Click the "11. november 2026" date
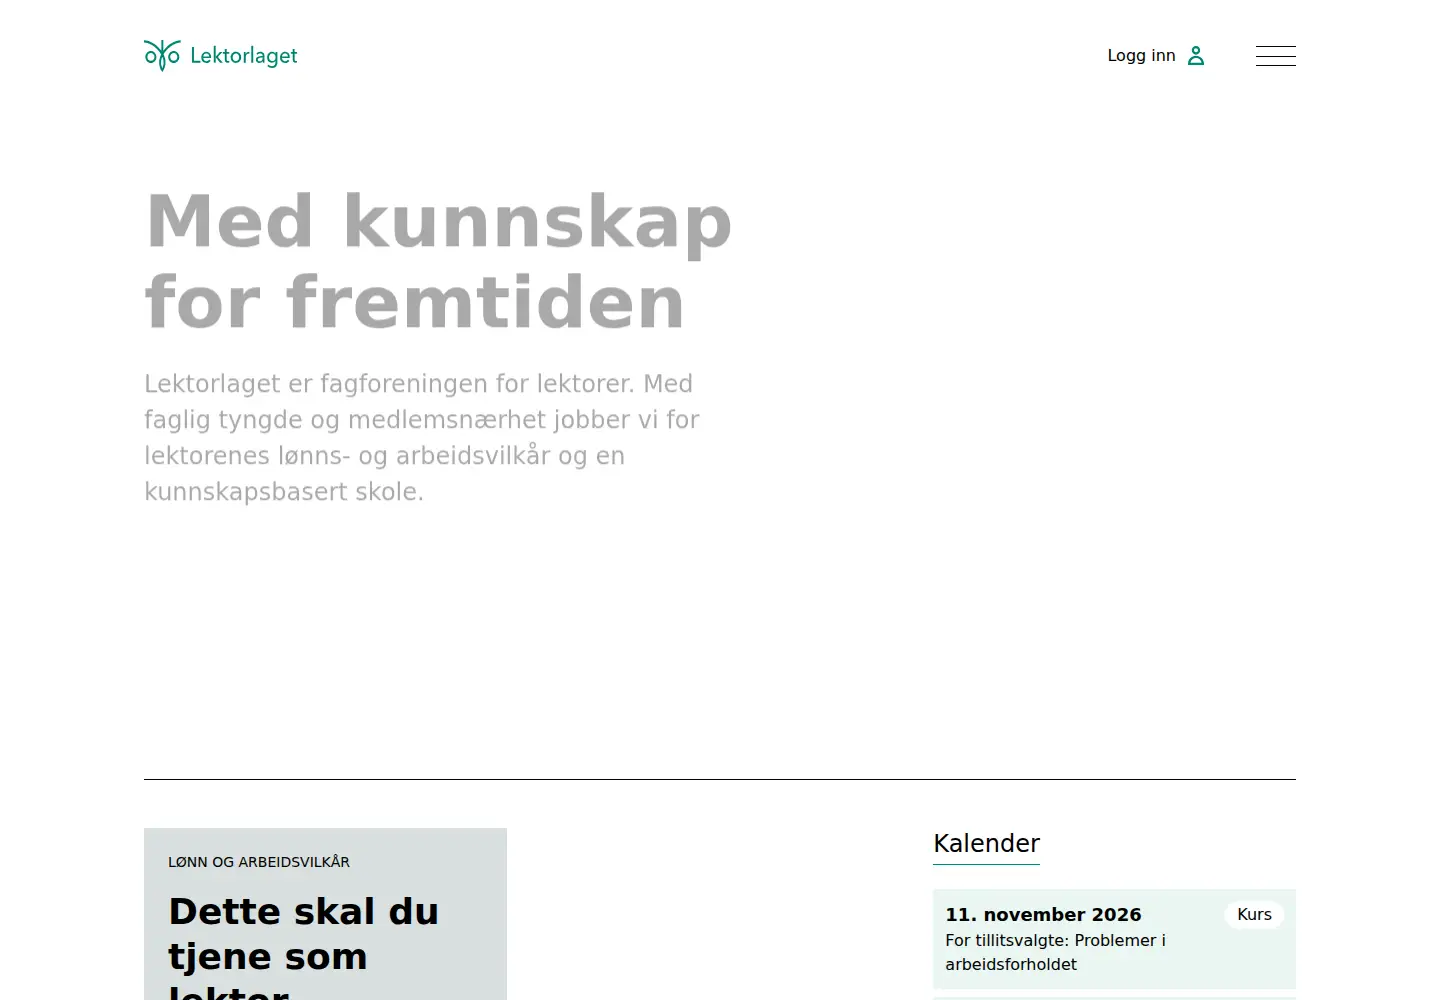The image size is (1440, 1000). point(1043,914)
